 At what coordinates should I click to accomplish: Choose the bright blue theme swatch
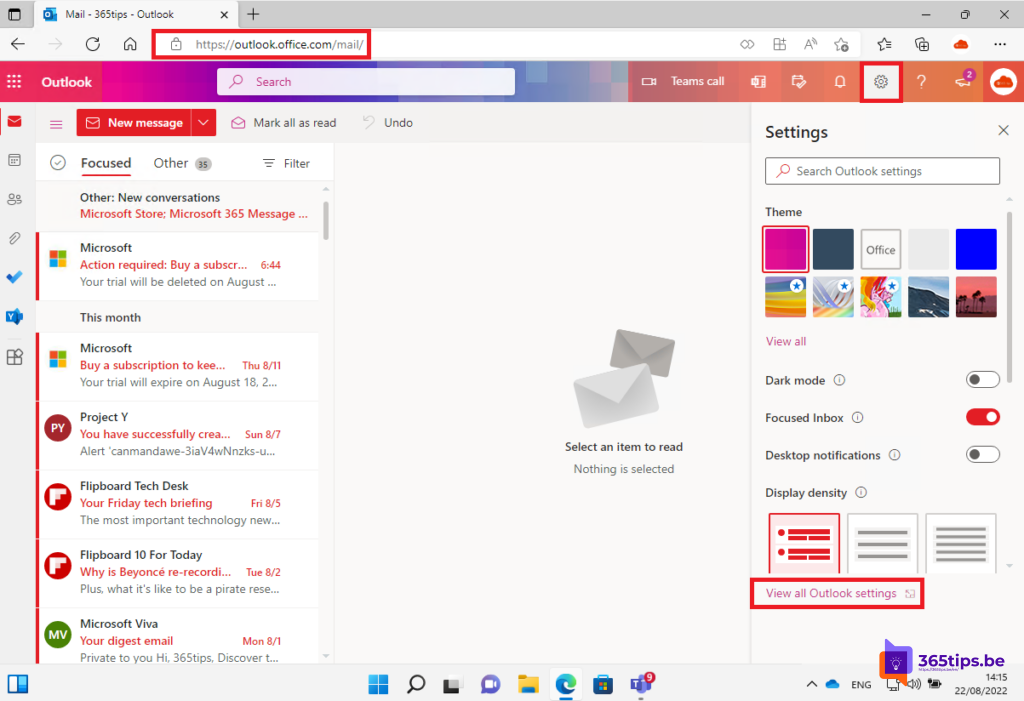(x=975, y=250)
